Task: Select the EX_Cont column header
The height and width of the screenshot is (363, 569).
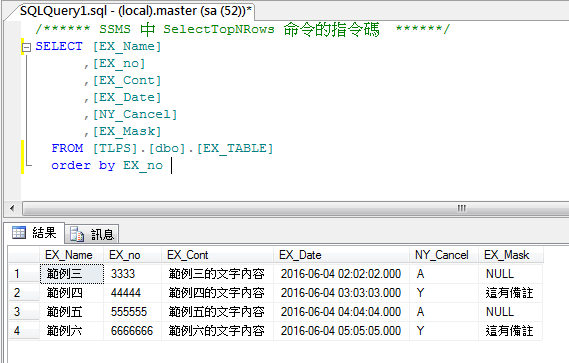Action: point(217,255)
